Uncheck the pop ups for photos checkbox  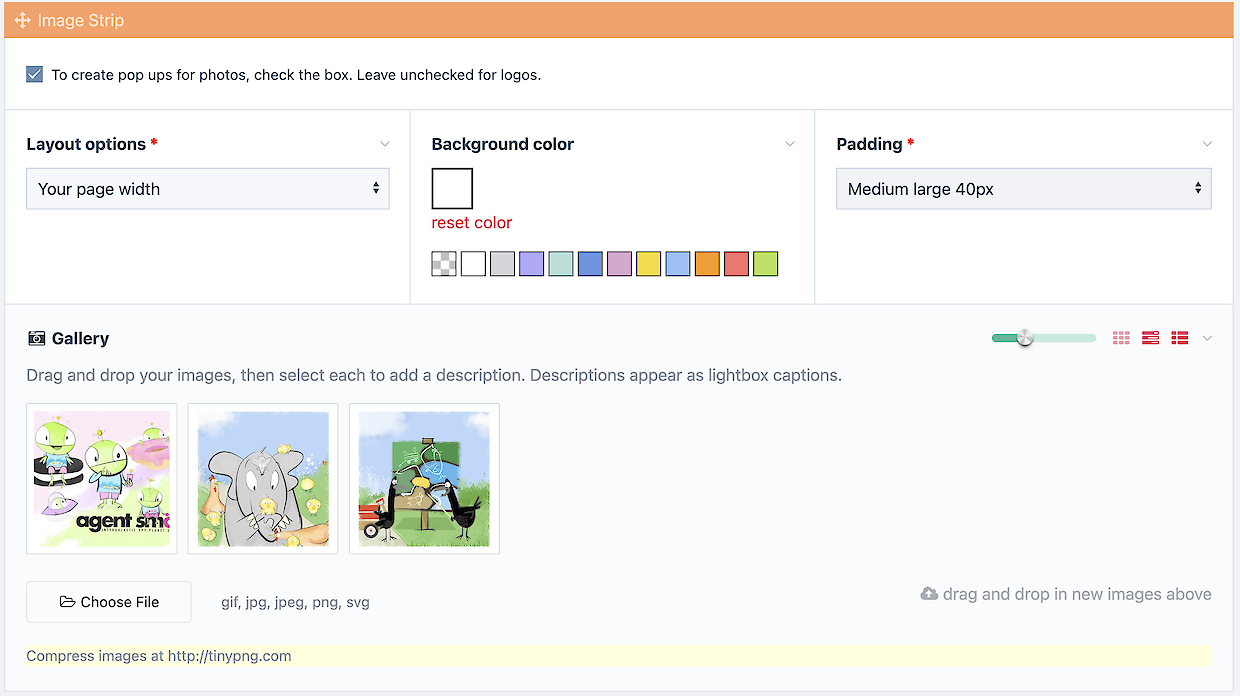pos(35,74)
